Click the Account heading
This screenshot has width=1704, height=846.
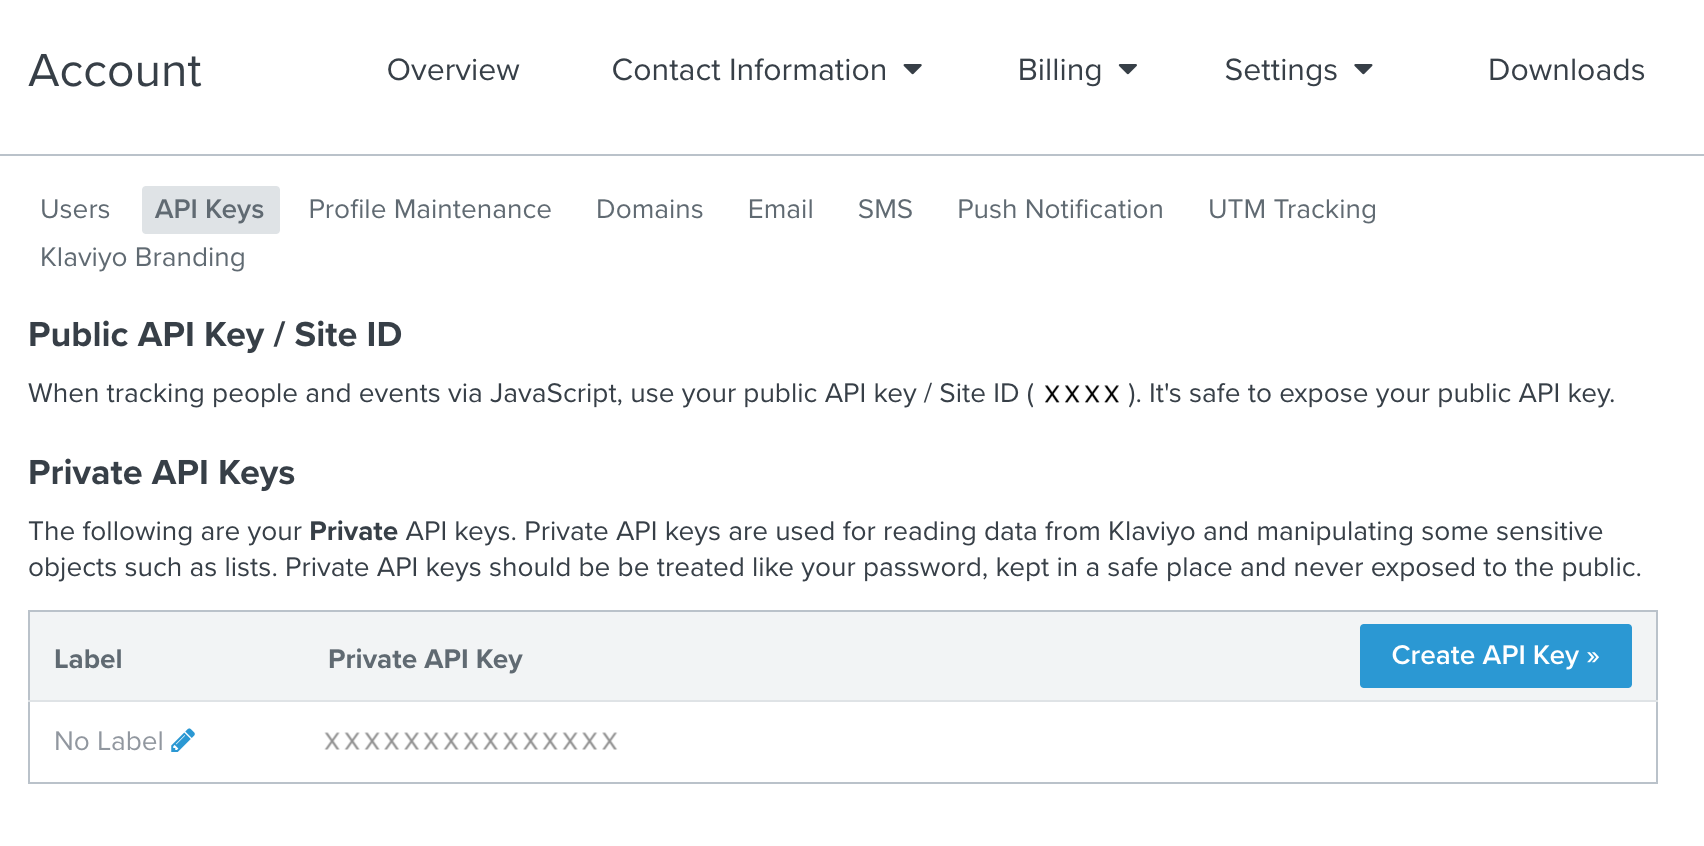(x=115, y=71)
